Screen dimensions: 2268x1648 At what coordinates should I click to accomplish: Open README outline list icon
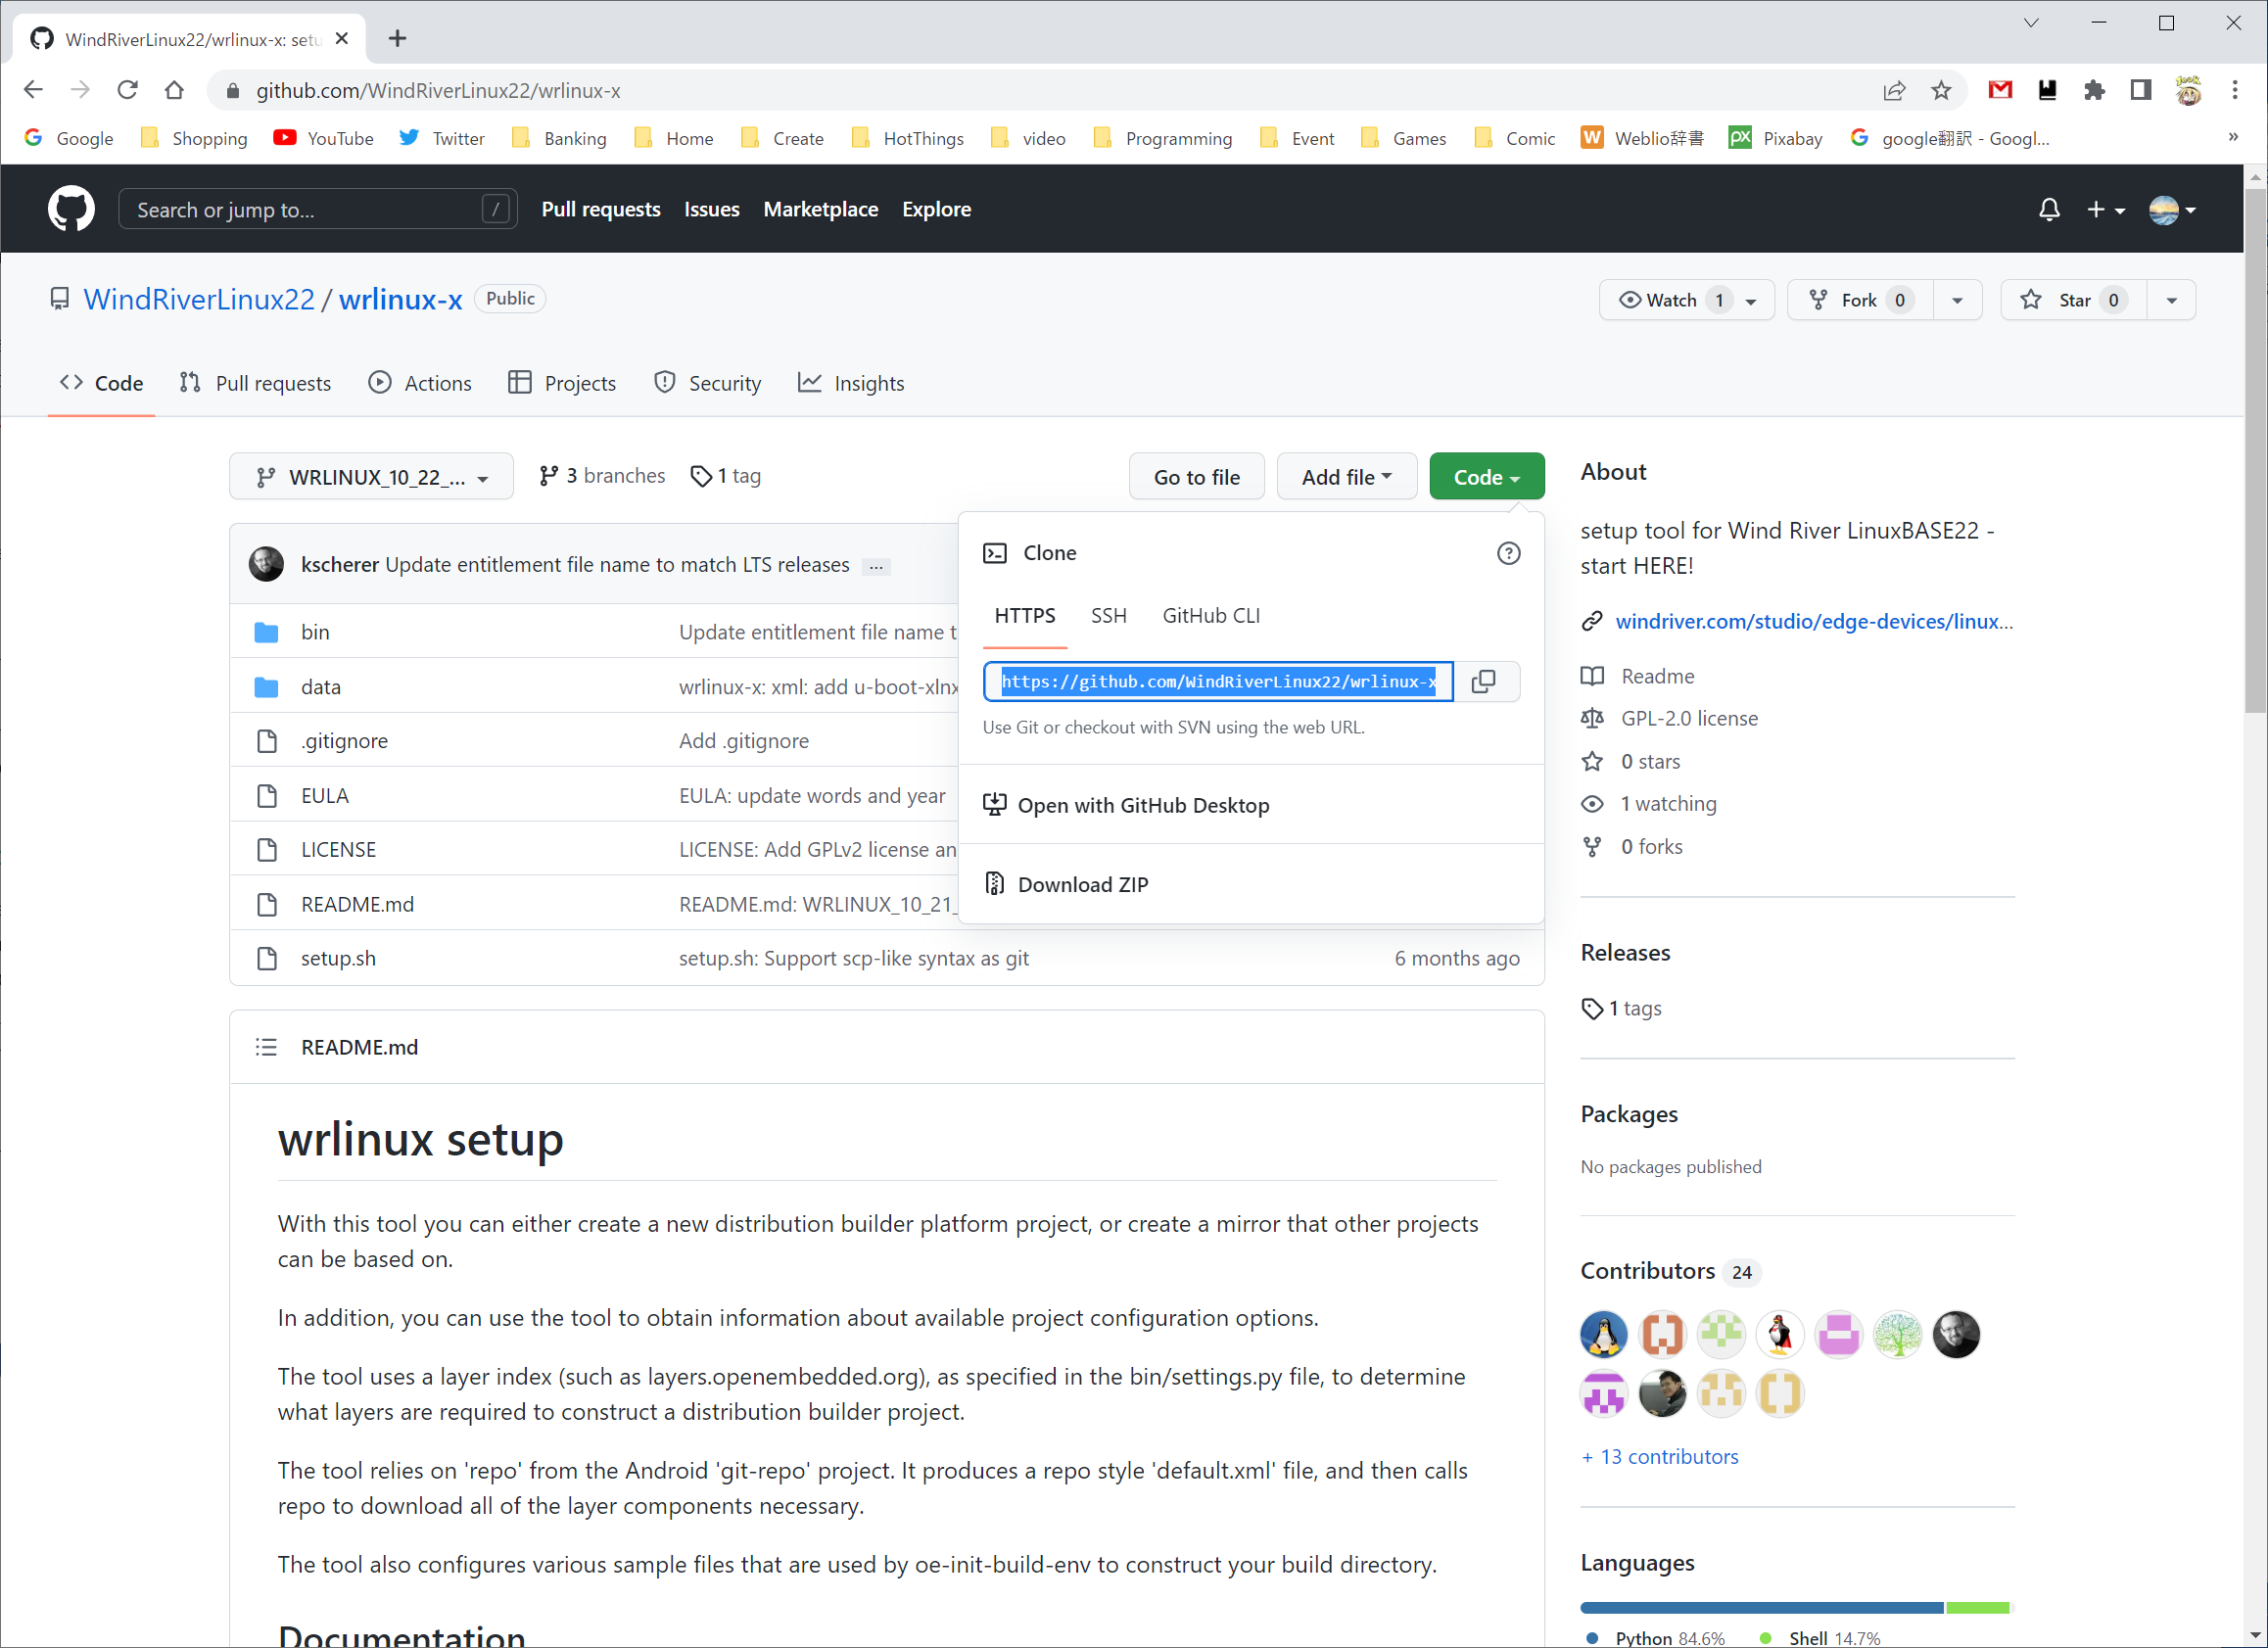coord(266,1047)
